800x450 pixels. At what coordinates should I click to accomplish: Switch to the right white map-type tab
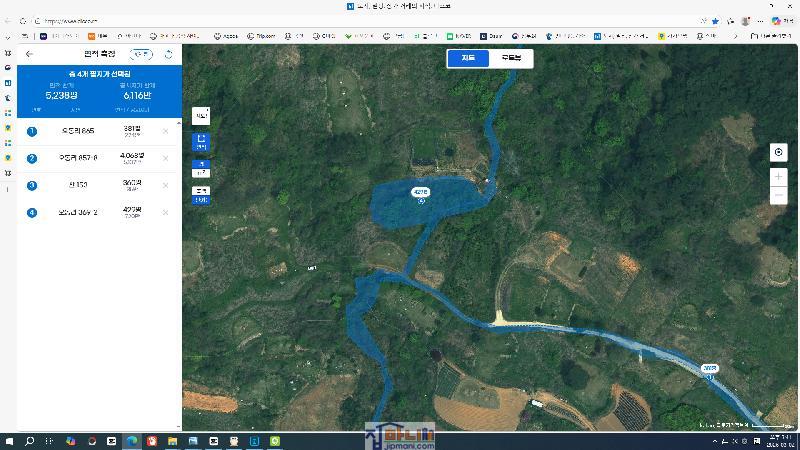pos(510,58)
